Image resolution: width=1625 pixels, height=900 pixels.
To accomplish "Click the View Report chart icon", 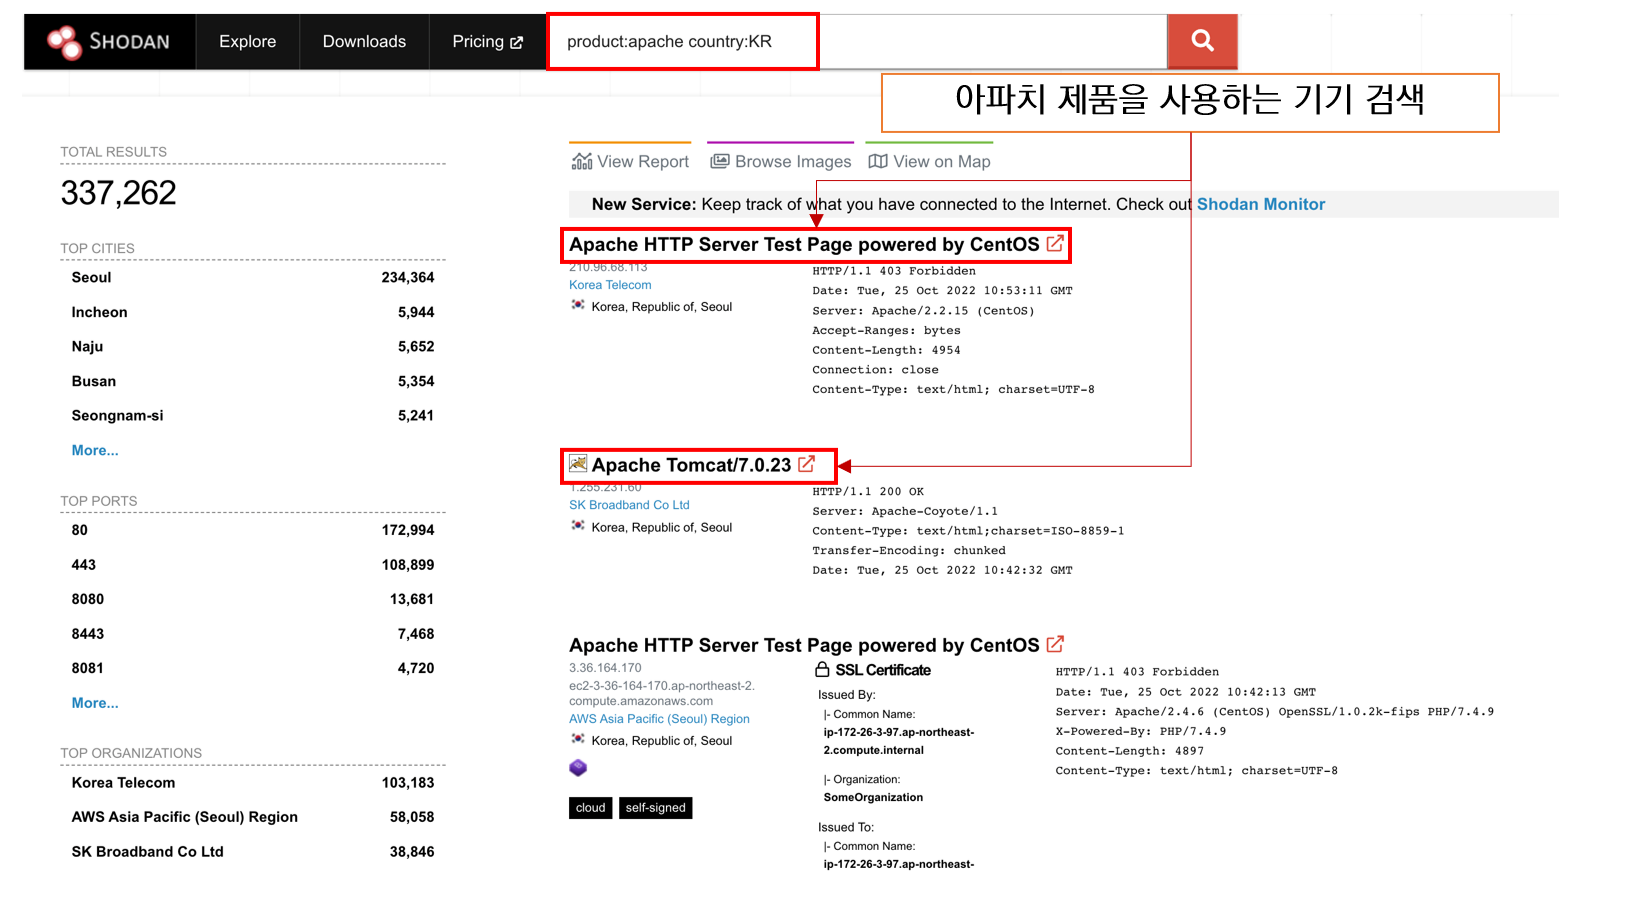I will point(582,161).
